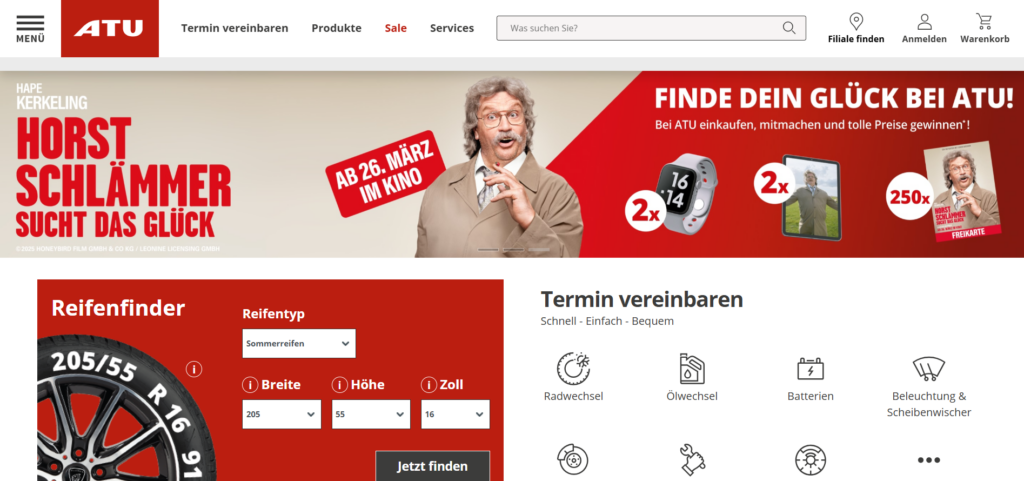
Task: Click the ATU logo
Action: coord(110,29)
